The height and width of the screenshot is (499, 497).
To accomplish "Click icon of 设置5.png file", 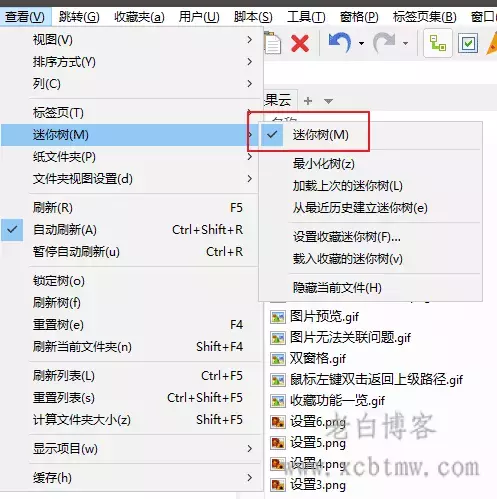I will coord(278,443).
